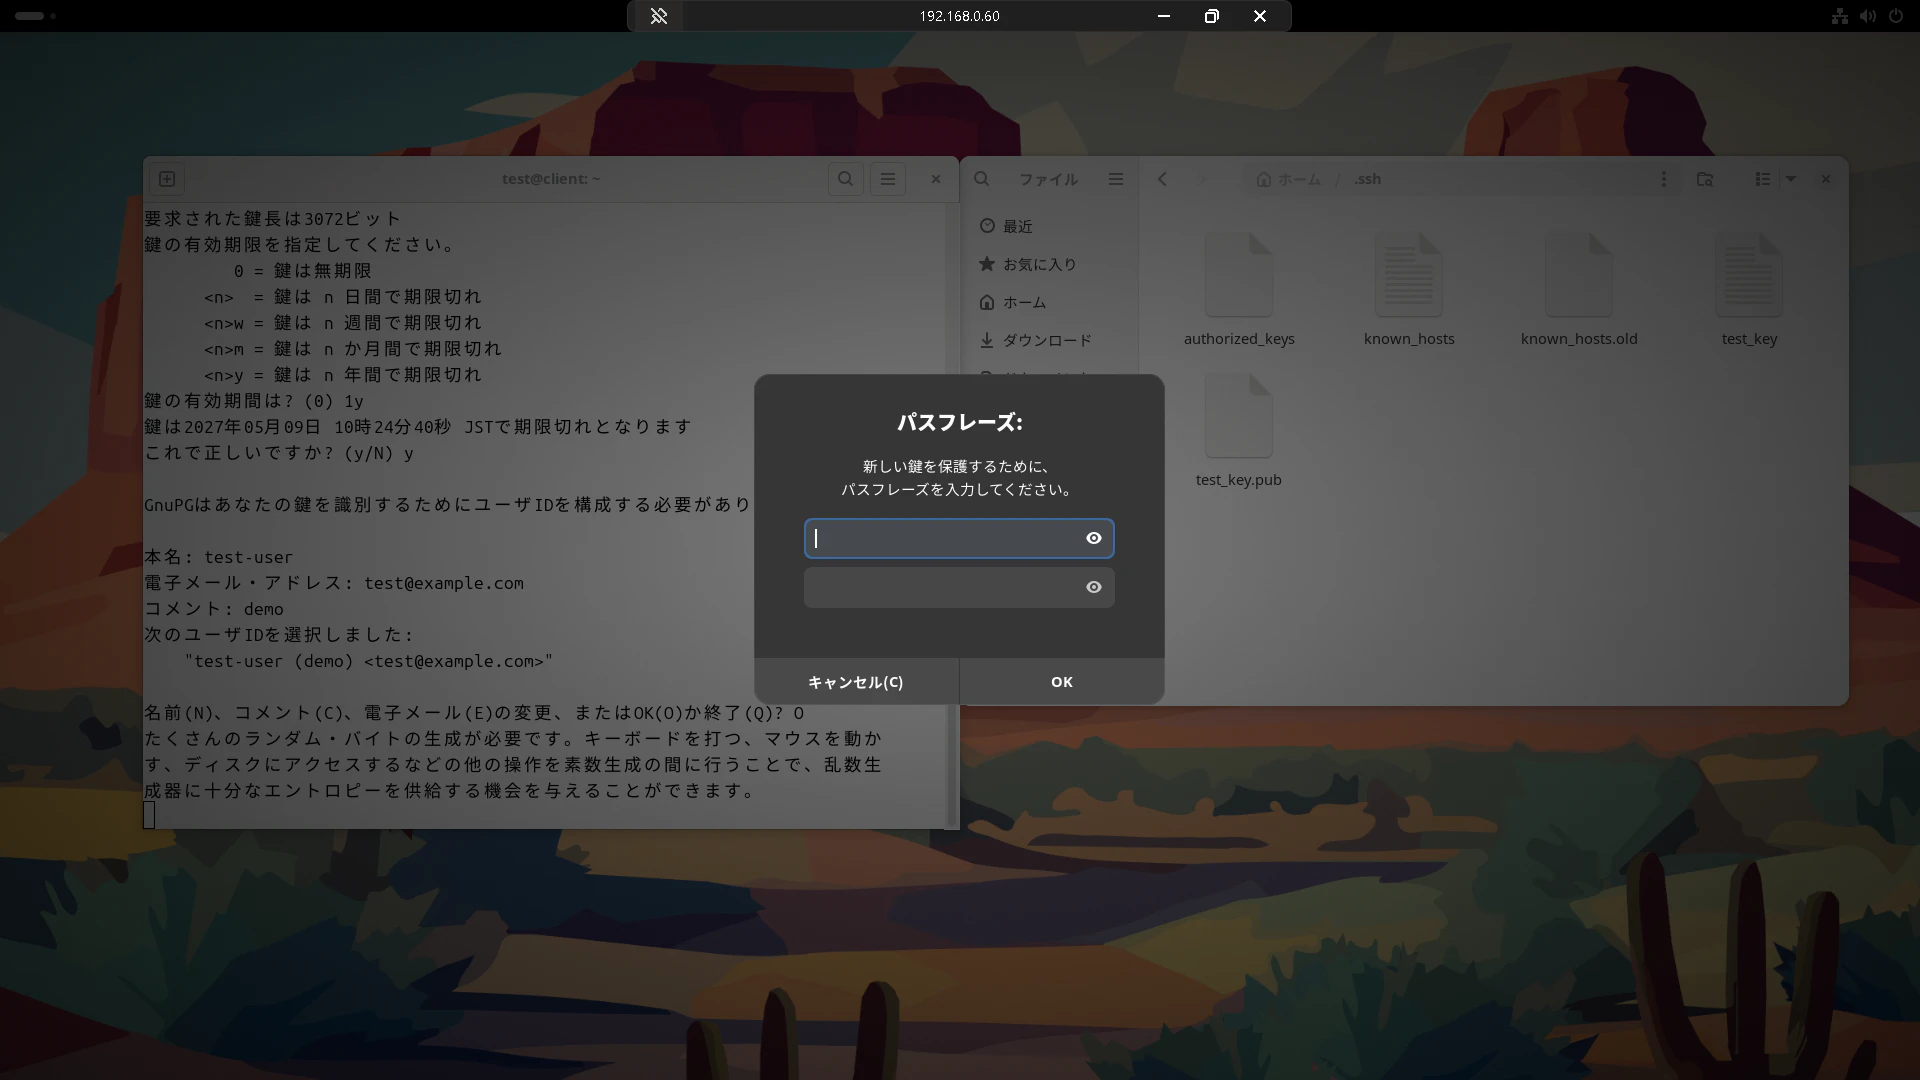1920x1080 pixels.
Task: Open the terminal hamburger menu
Action: click(x=888, y=179)
